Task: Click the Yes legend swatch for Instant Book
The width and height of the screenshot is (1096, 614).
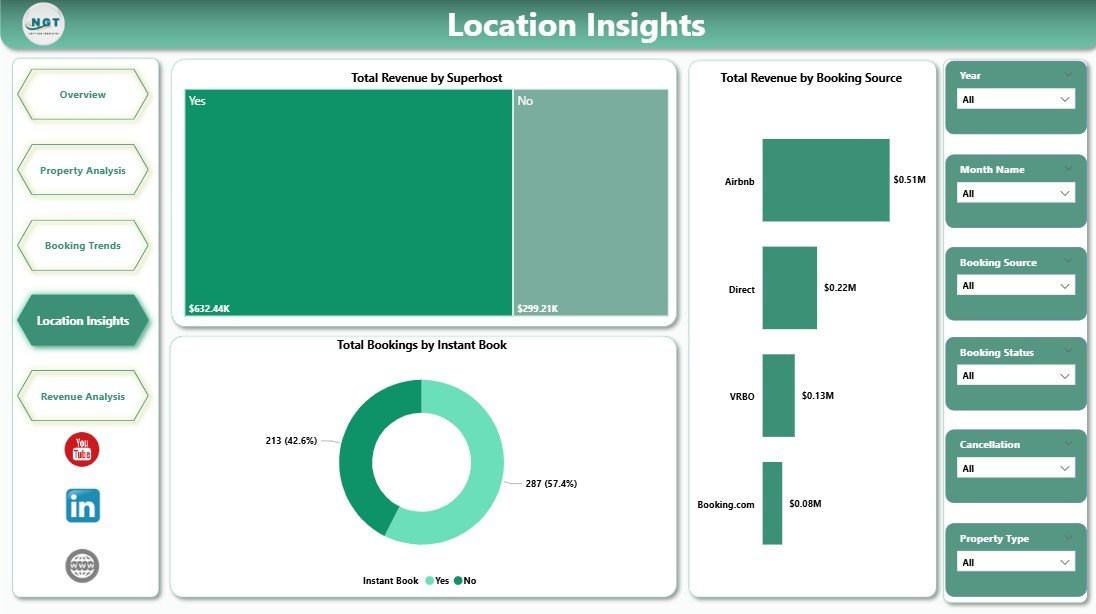Action: point(430,581)
